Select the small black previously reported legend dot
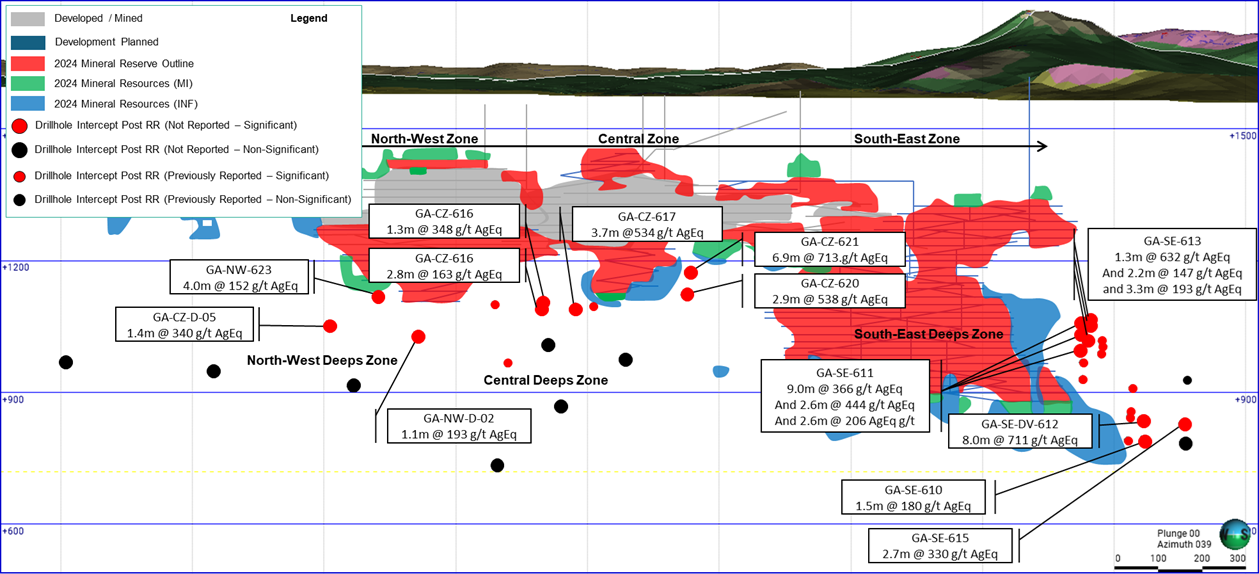This screenshot has width=1259, height=574. pos(19,199)
